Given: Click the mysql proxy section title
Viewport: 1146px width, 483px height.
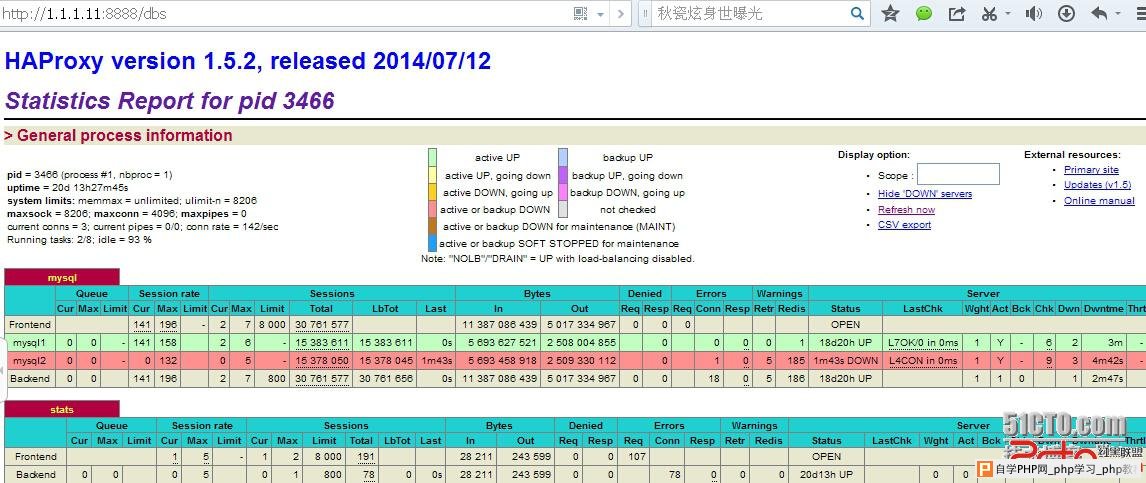Looking at the screenshot, I should 62,278.
